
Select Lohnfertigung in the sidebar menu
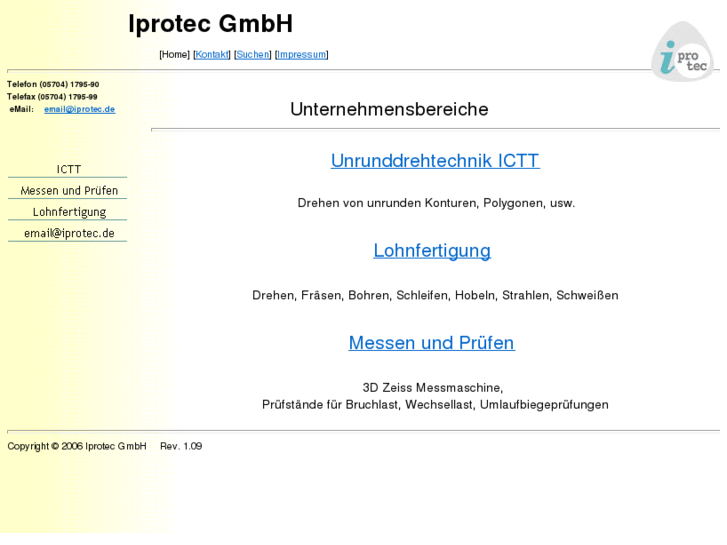pyautogui.click(x=68, y=212)
